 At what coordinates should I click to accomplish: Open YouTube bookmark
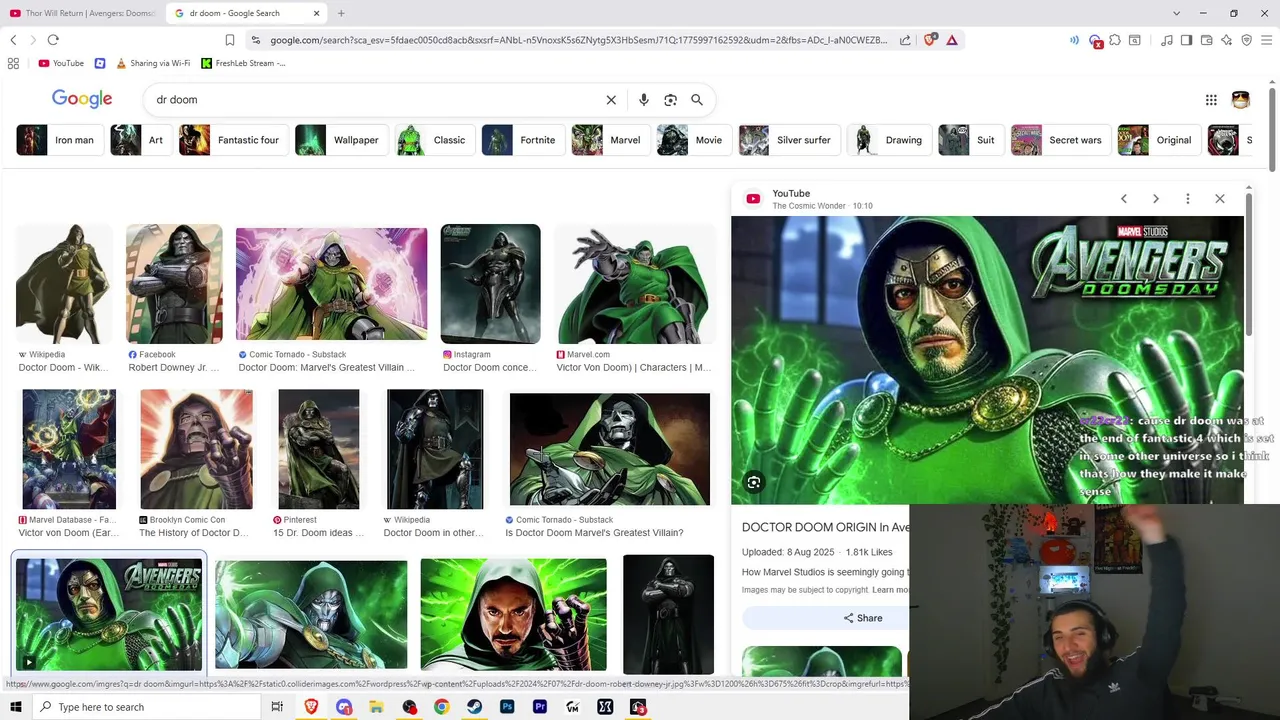pos(61,63)
